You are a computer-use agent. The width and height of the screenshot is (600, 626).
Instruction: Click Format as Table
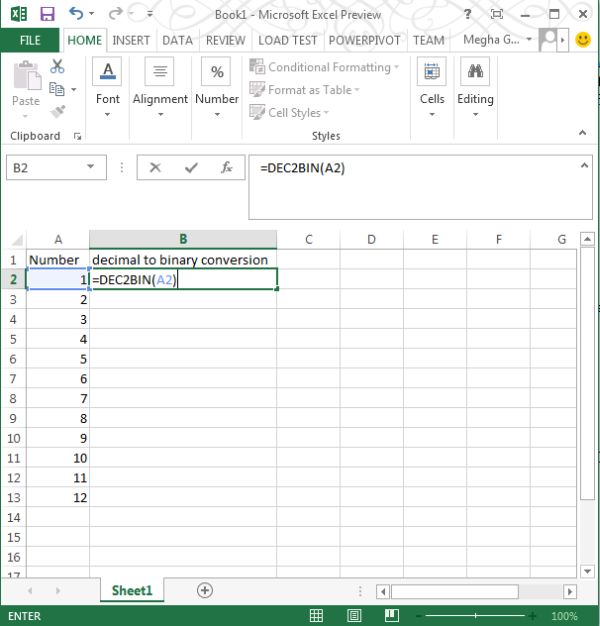304,90
